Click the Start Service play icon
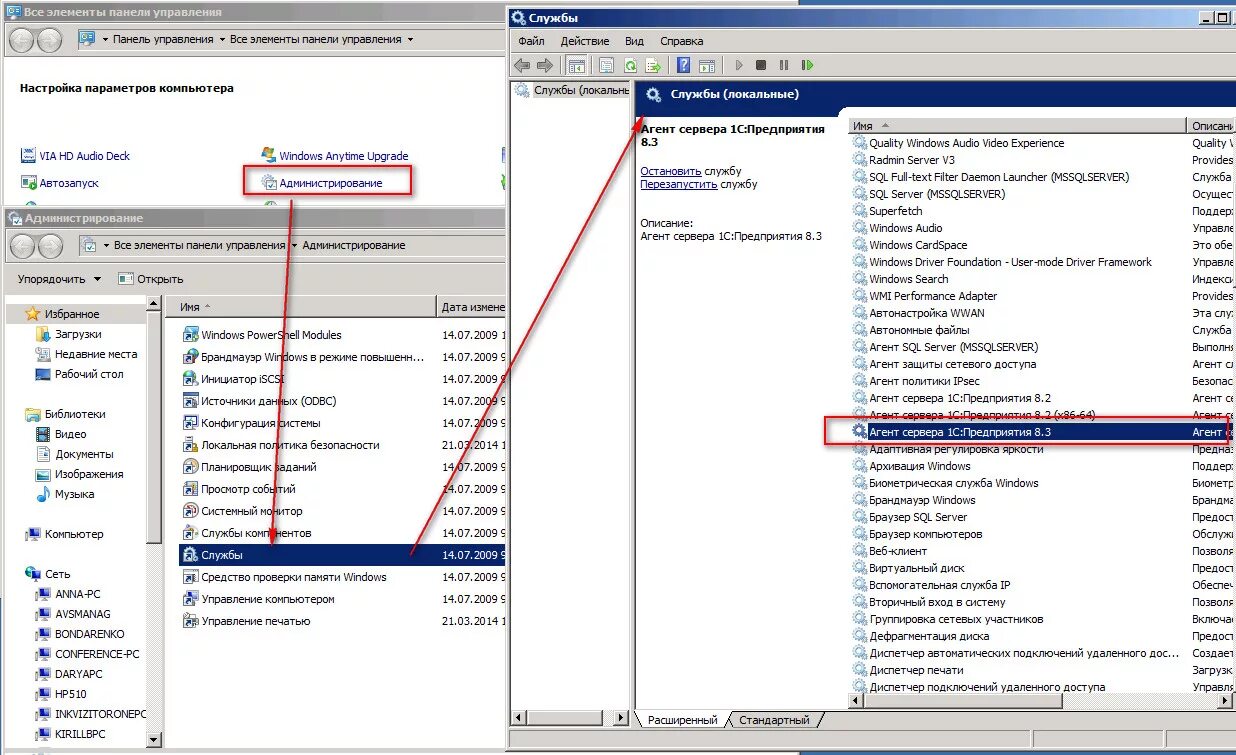Image resolution: width=1236 pixels, height=755 pixels. pos(739,65)
